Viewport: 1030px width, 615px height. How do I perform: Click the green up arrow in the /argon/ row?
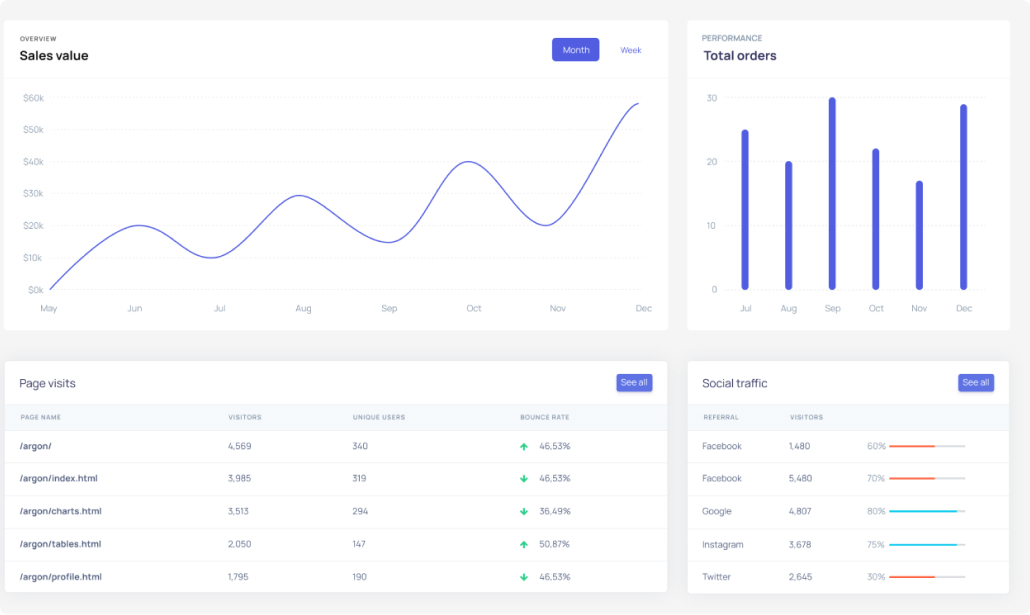tap(524, 447)
